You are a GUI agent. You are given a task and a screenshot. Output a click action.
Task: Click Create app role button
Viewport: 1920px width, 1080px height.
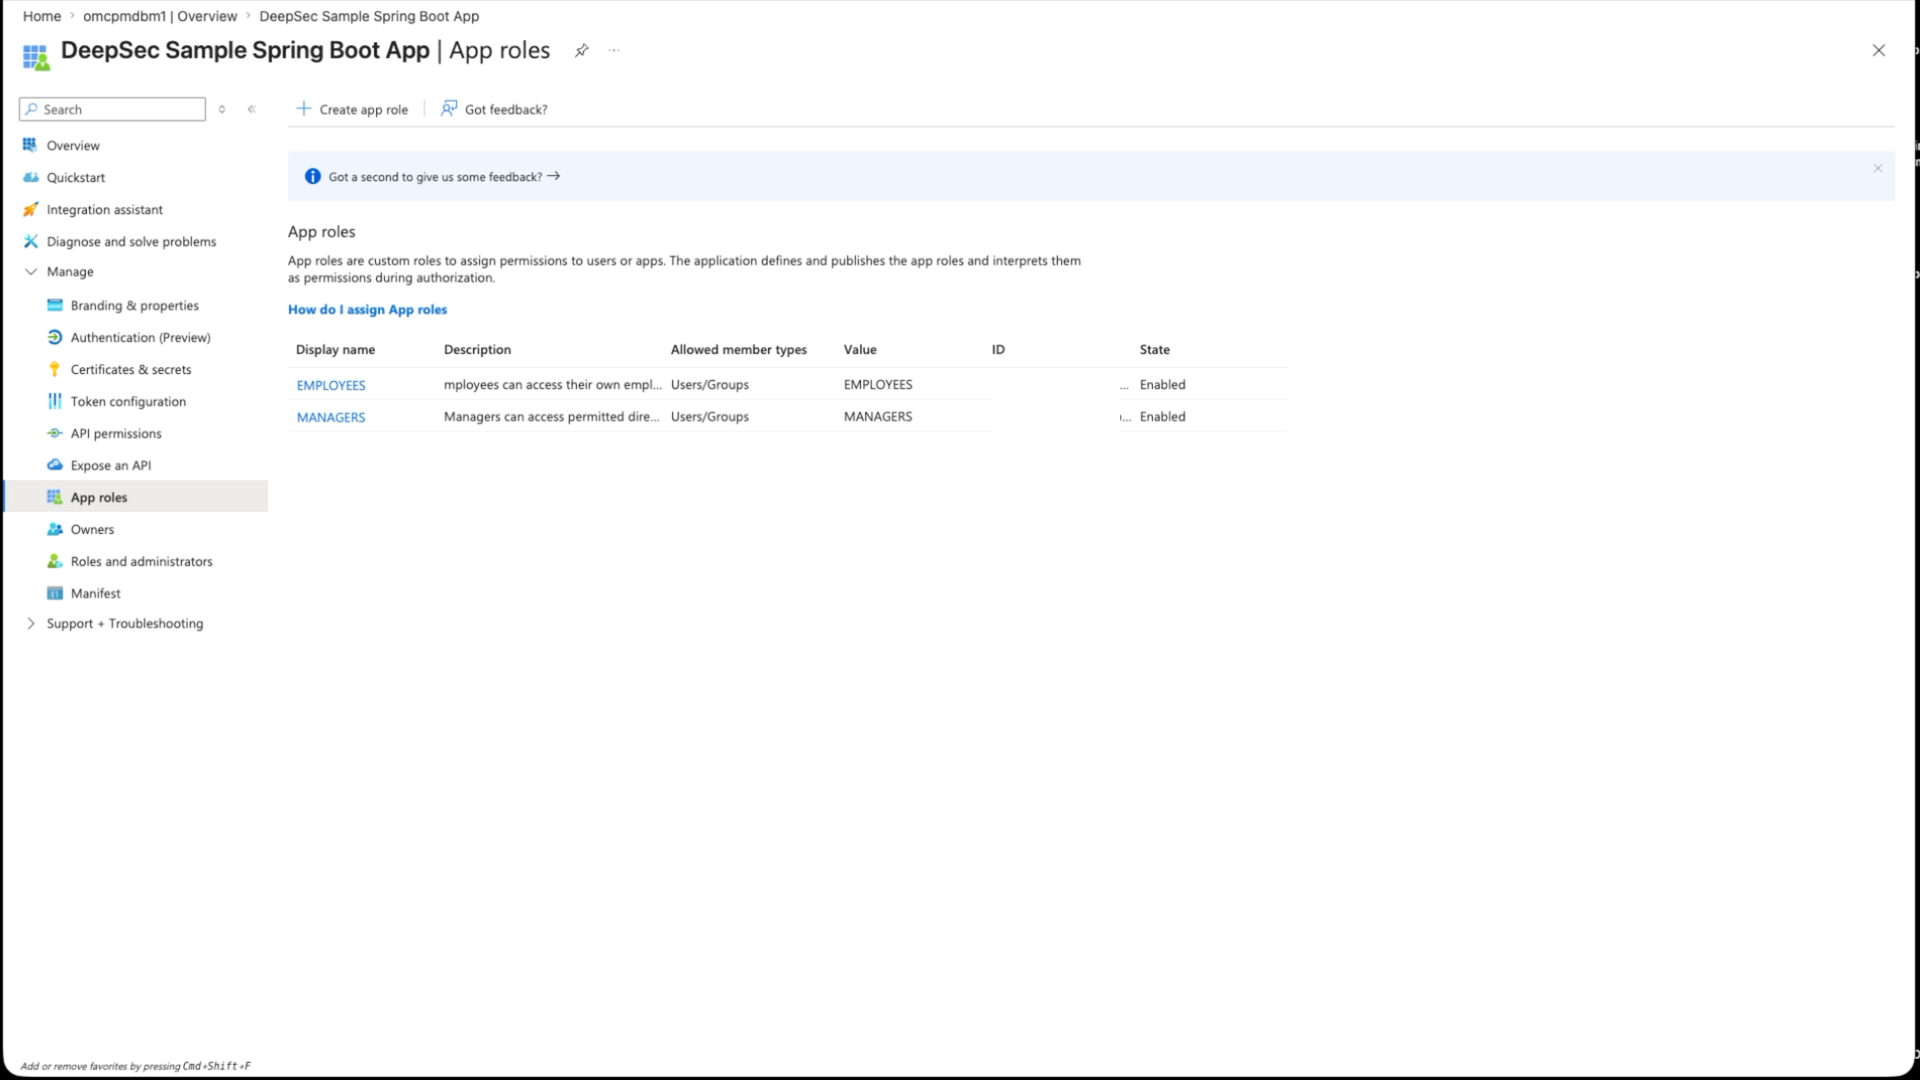pos(352,109)
